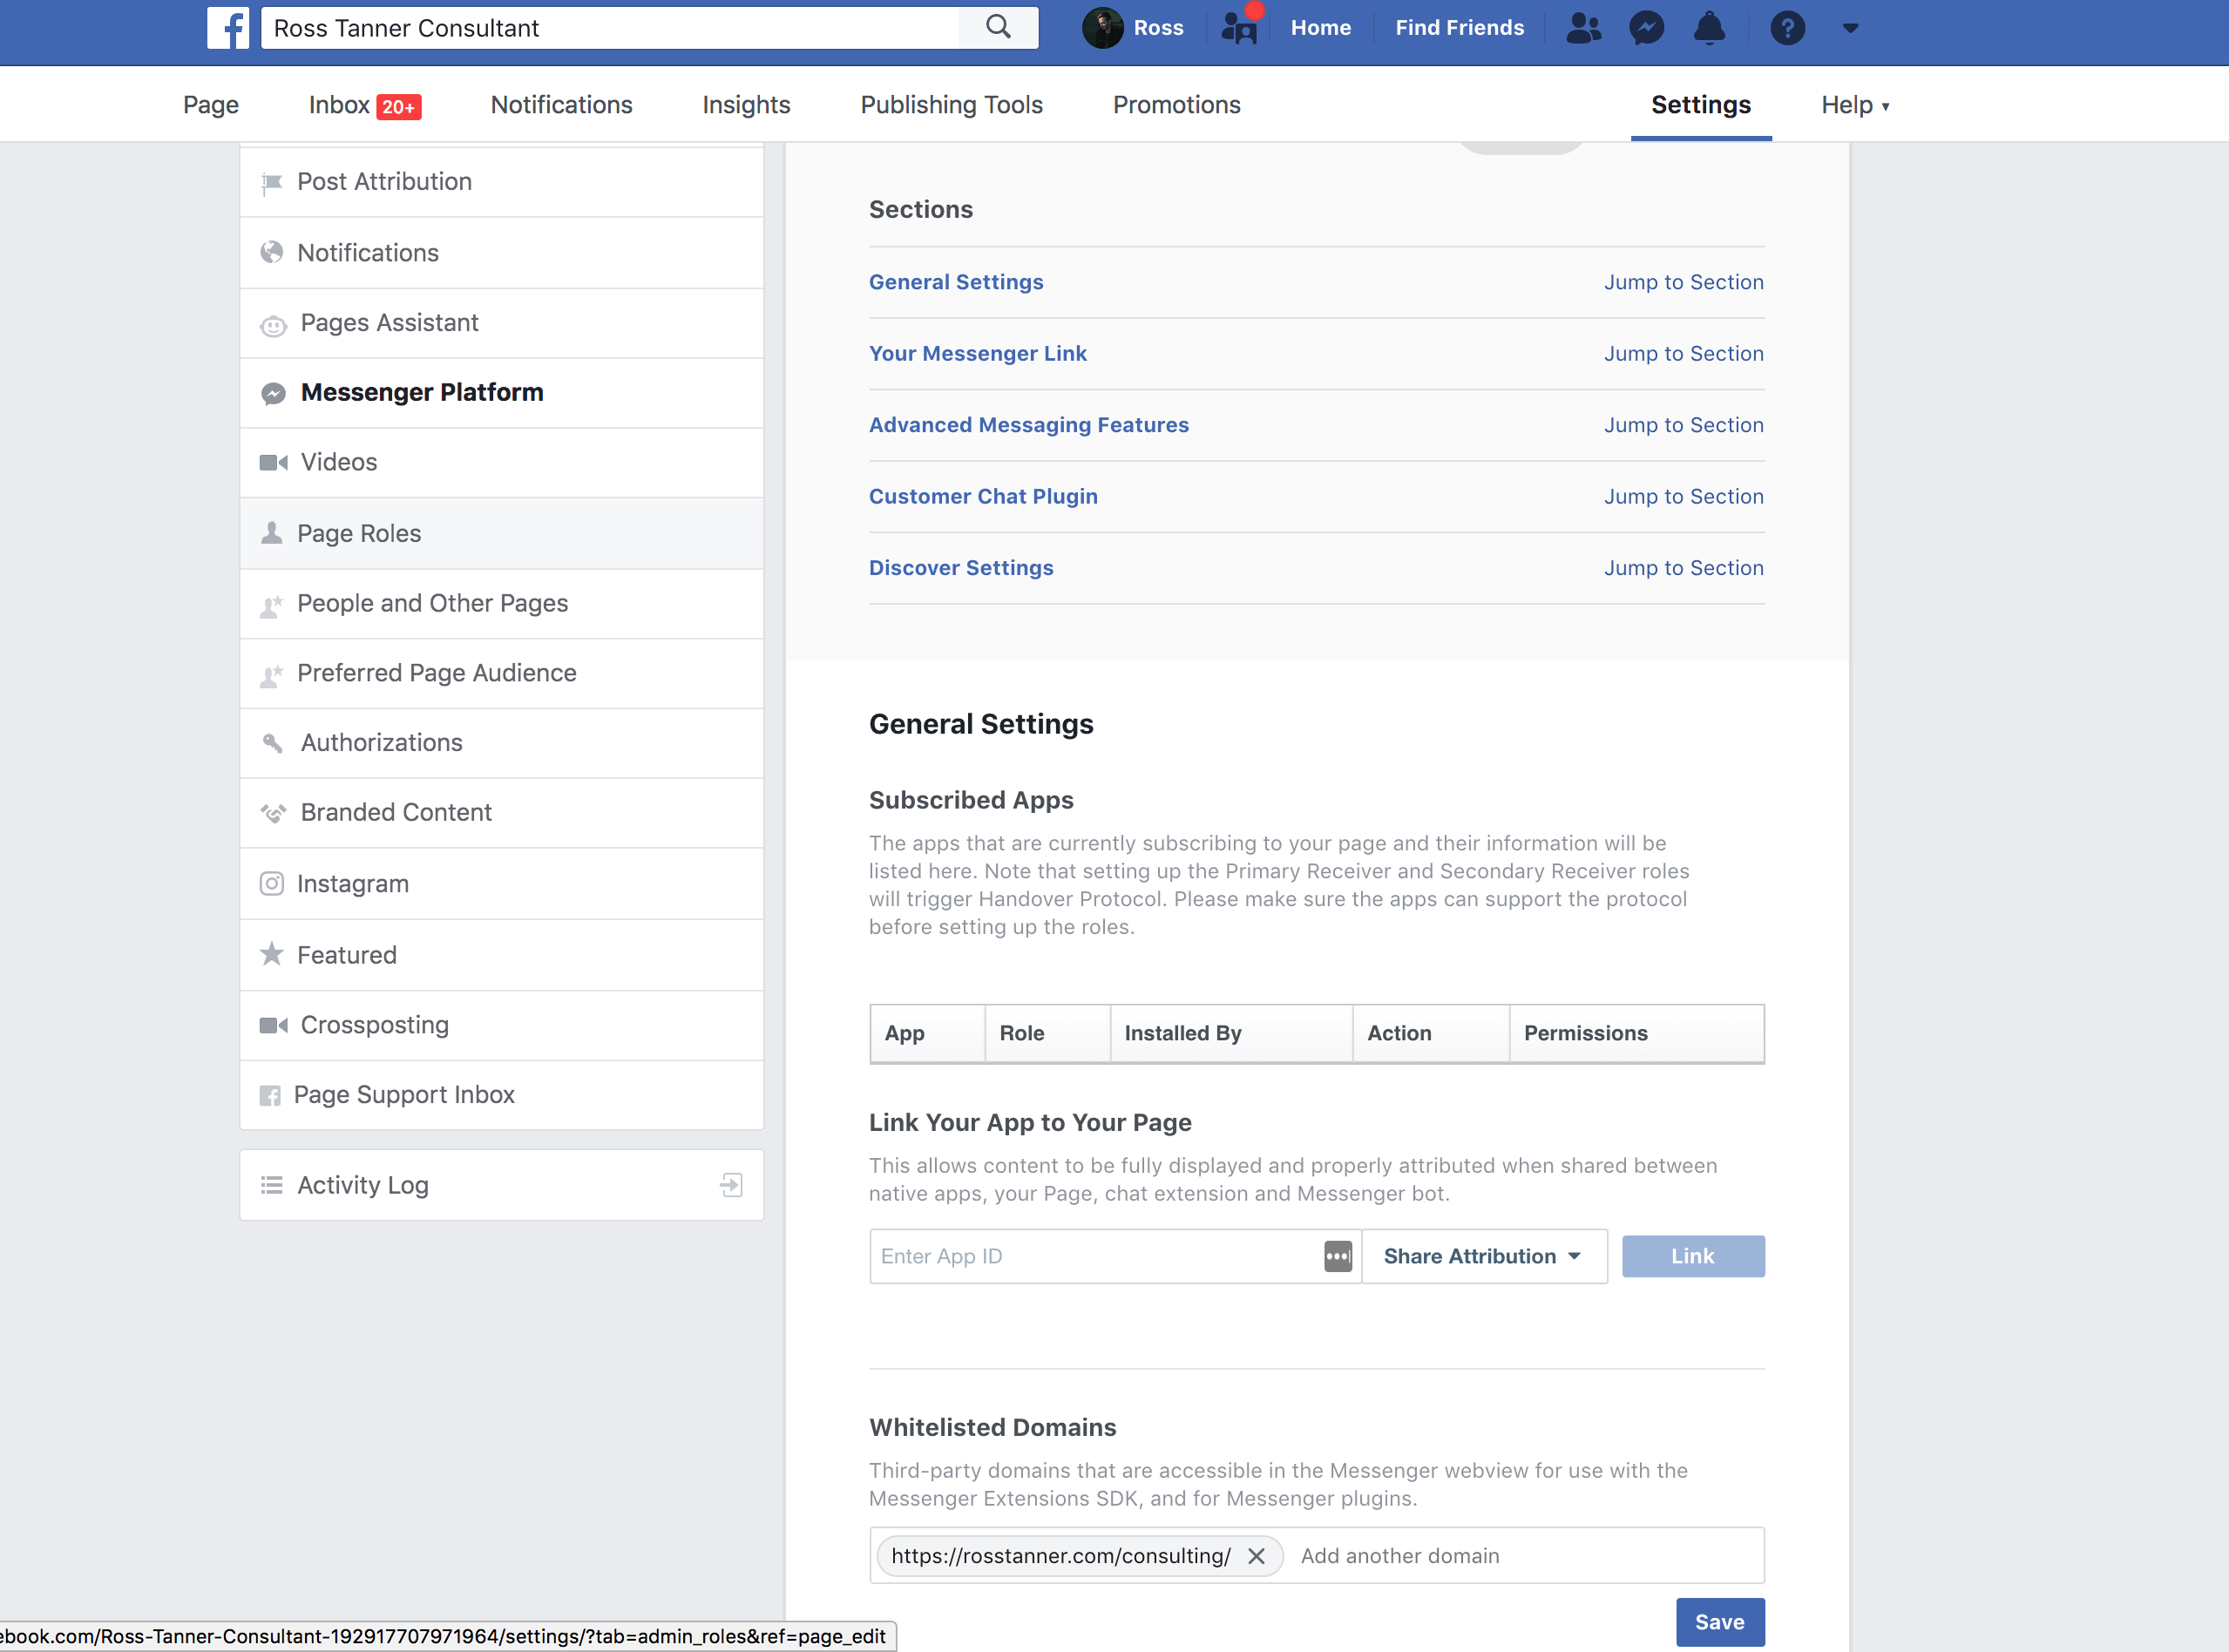Open the Ross profile avatar
The width and height of the screenshot is (2229, 1652).
point(1103,27)
